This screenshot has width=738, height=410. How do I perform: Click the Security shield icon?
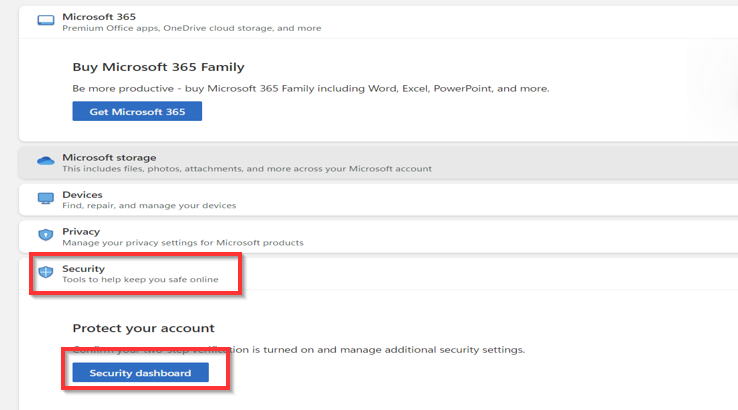46,272
